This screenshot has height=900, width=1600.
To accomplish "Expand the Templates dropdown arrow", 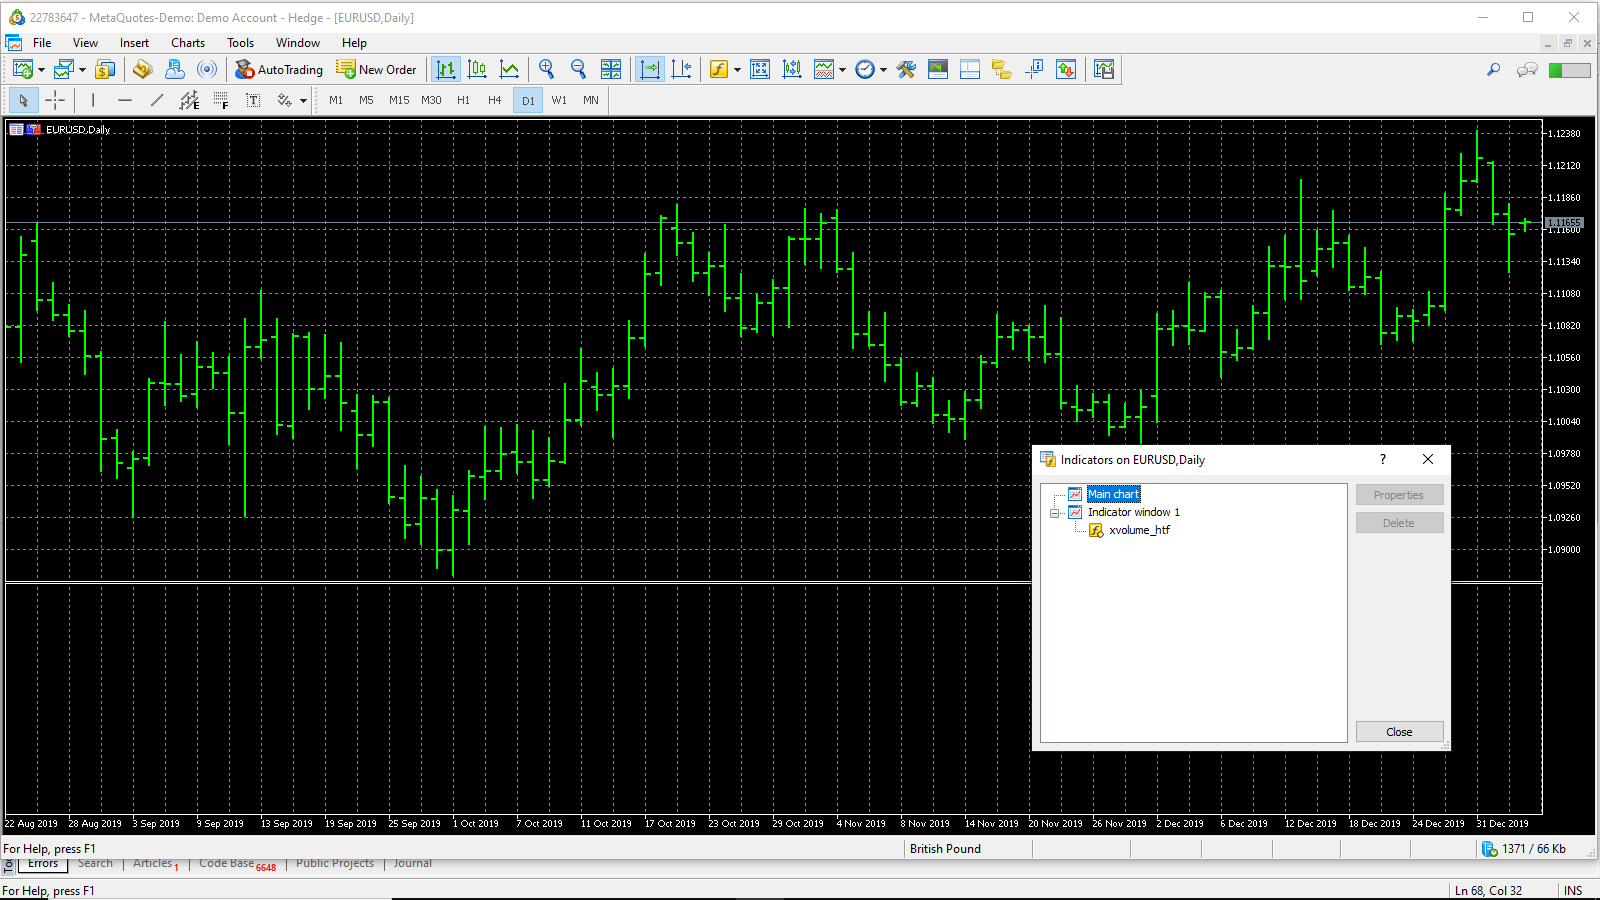I will pos(843,70).
